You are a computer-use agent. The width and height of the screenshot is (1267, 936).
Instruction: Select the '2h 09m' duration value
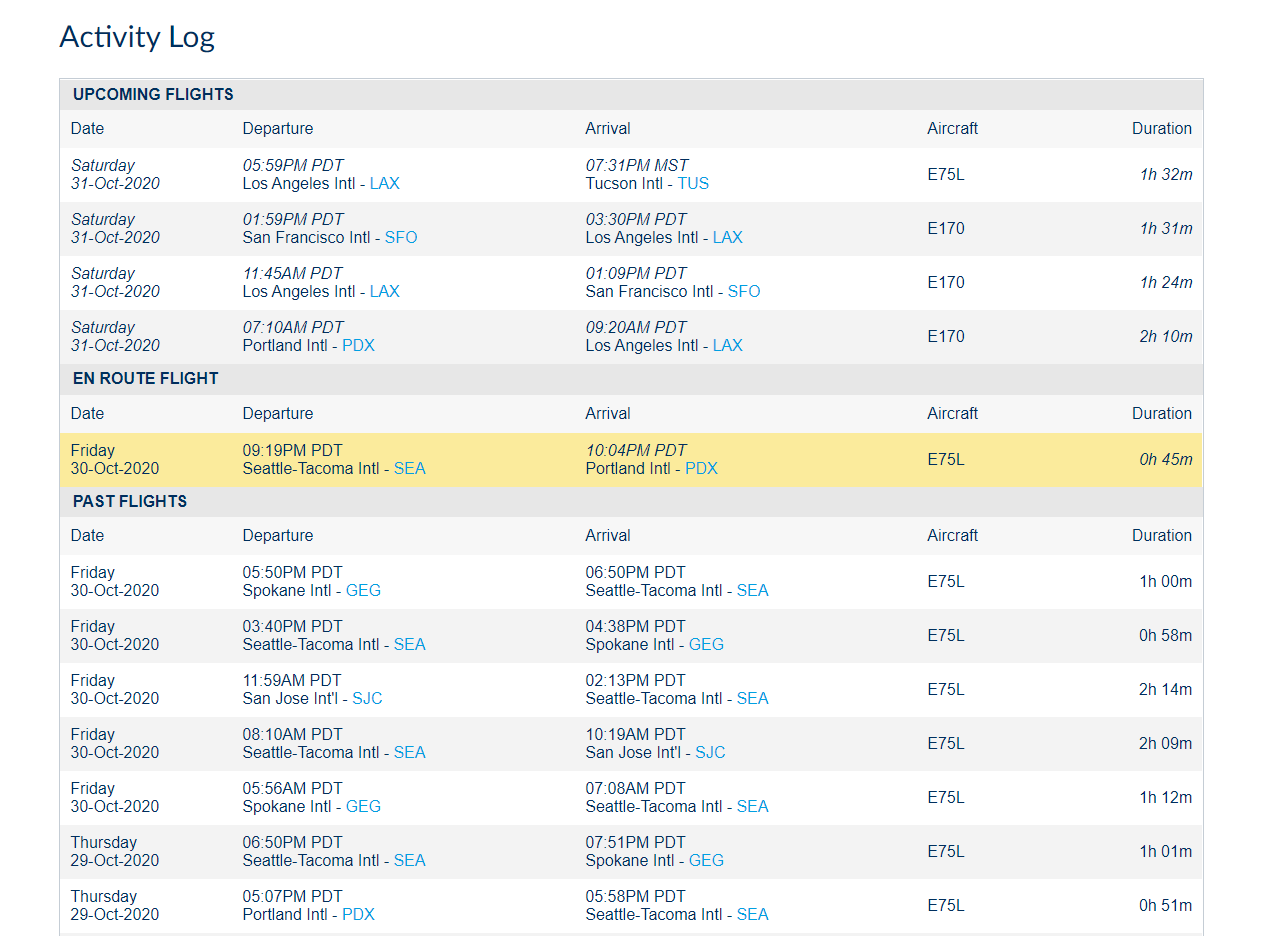coord(1166,744)
